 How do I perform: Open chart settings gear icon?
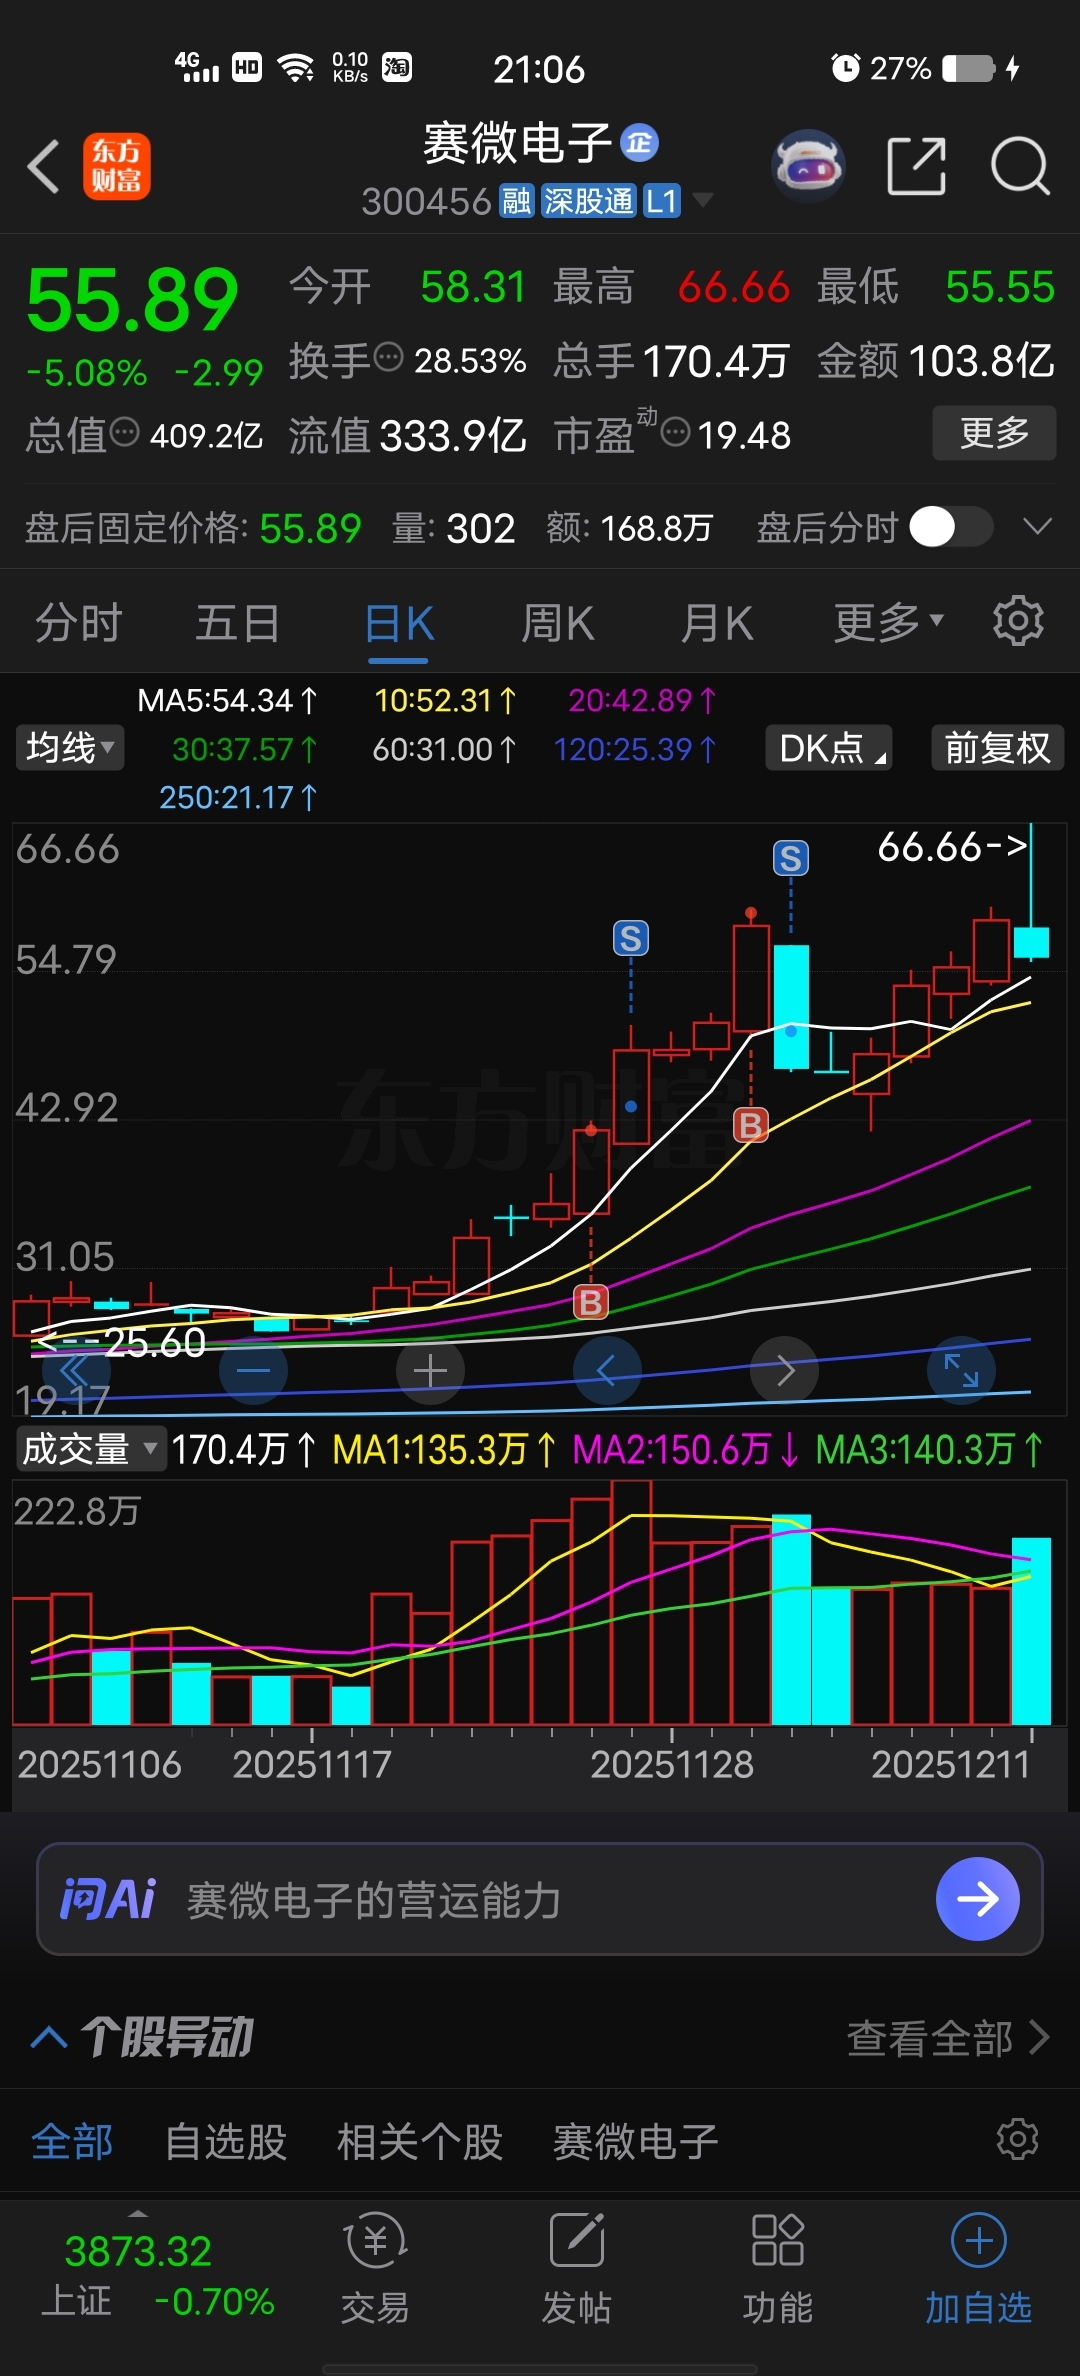click(x=1018, y=621)
